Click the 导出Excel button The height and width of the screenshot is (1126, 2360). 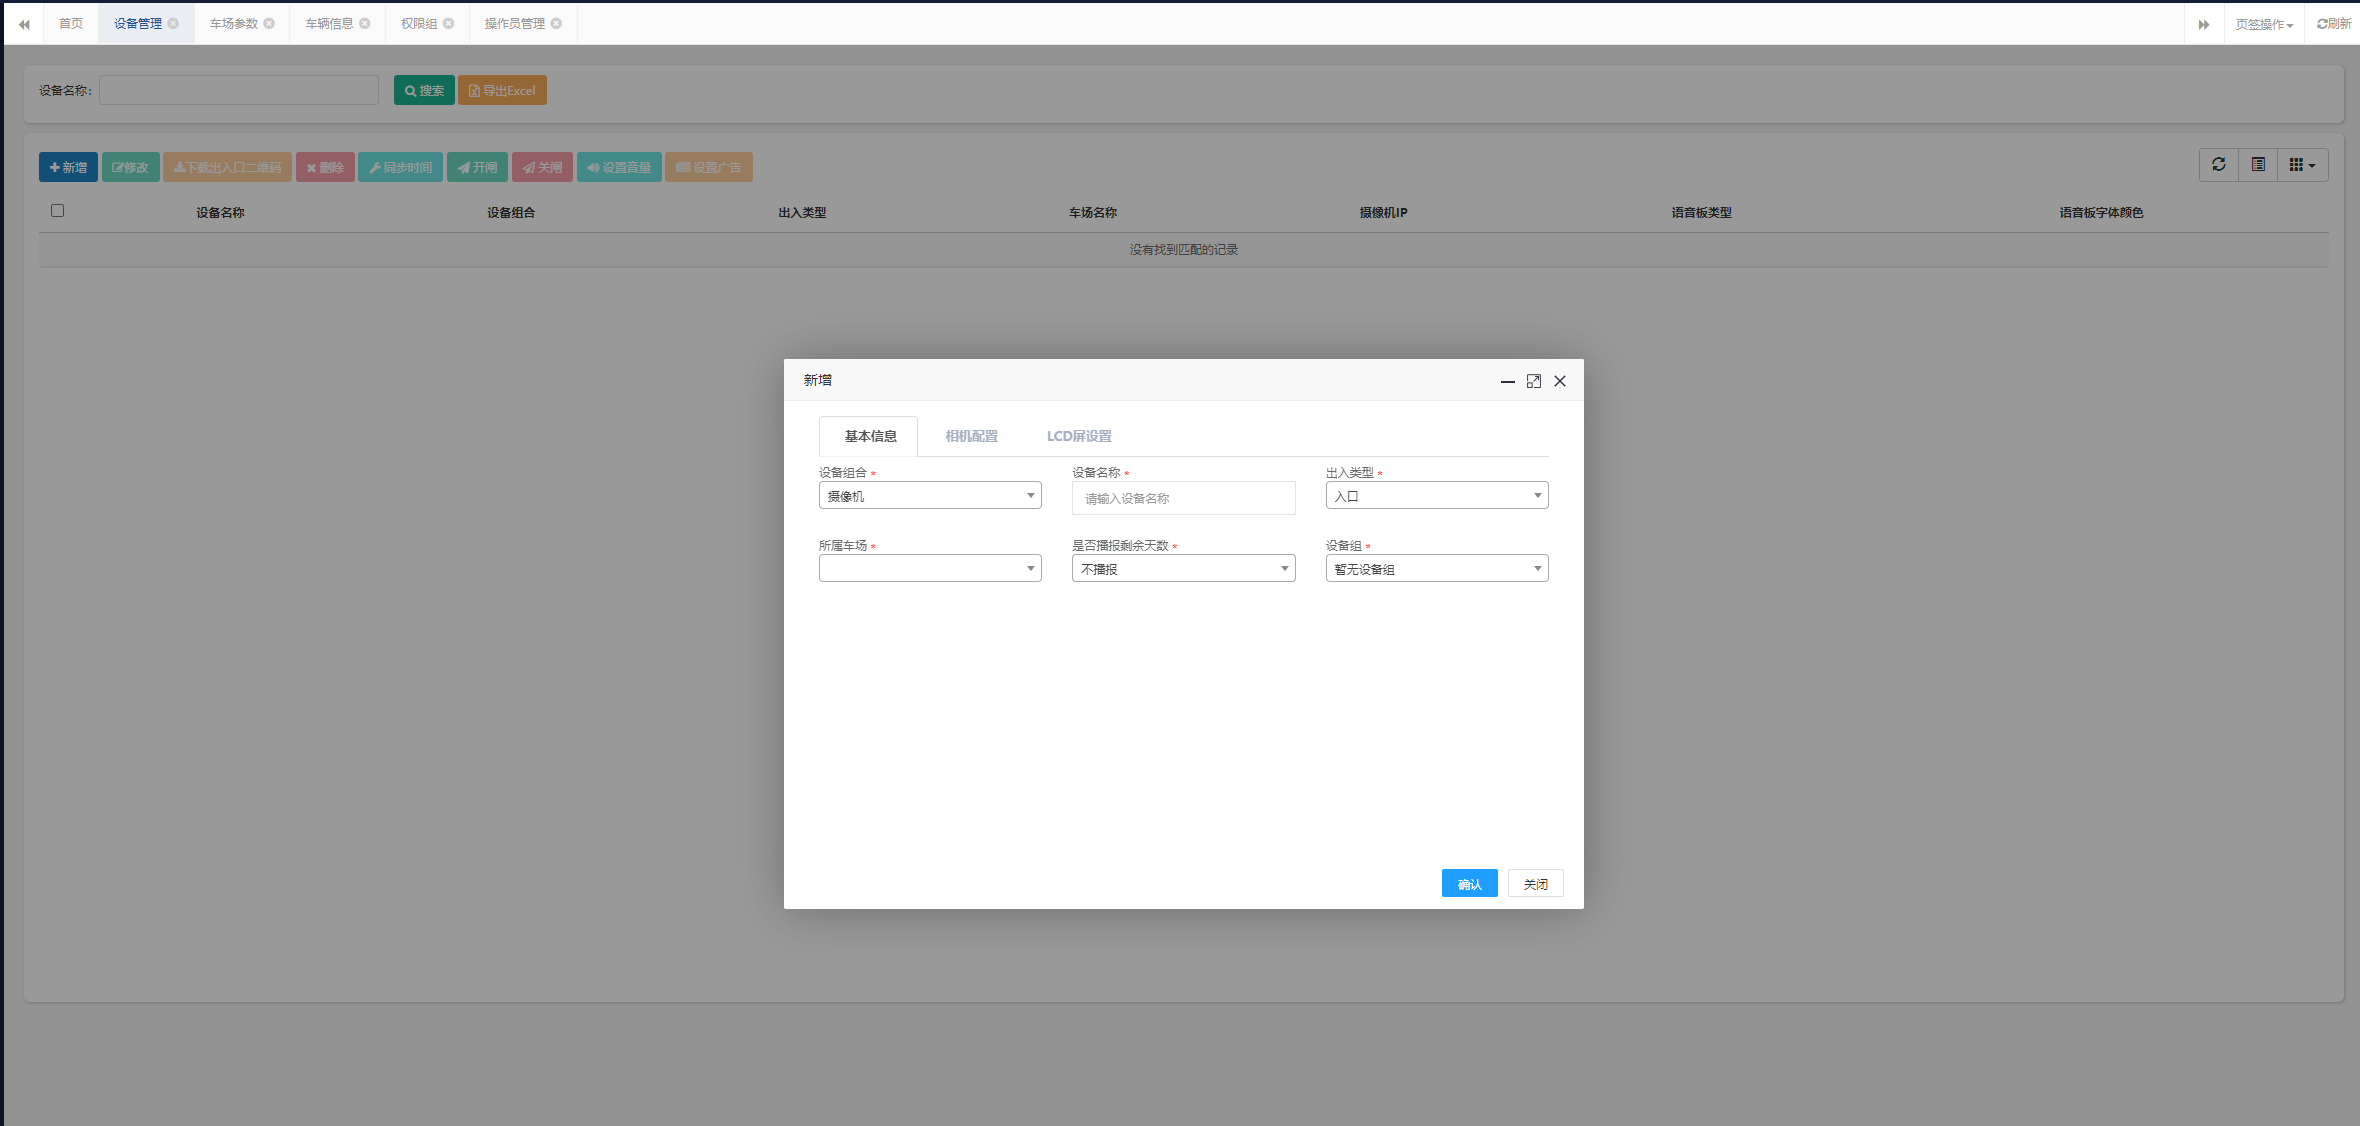point(502,90)
